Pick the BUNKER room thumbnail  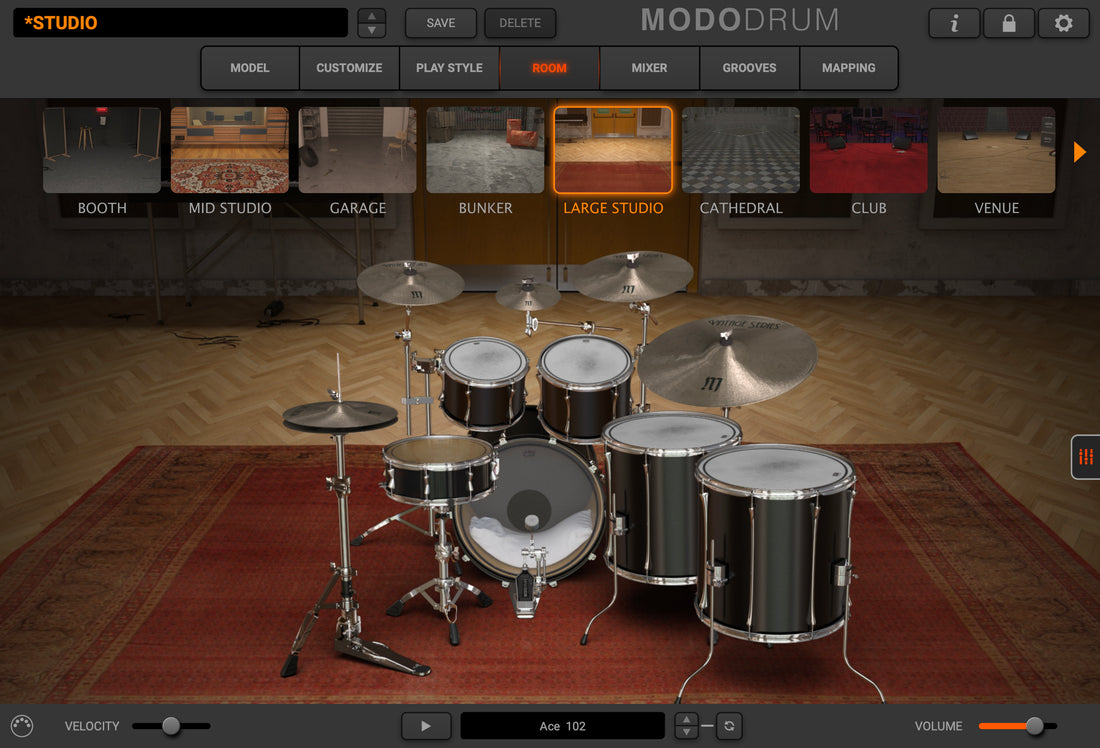tap(485, 150)
